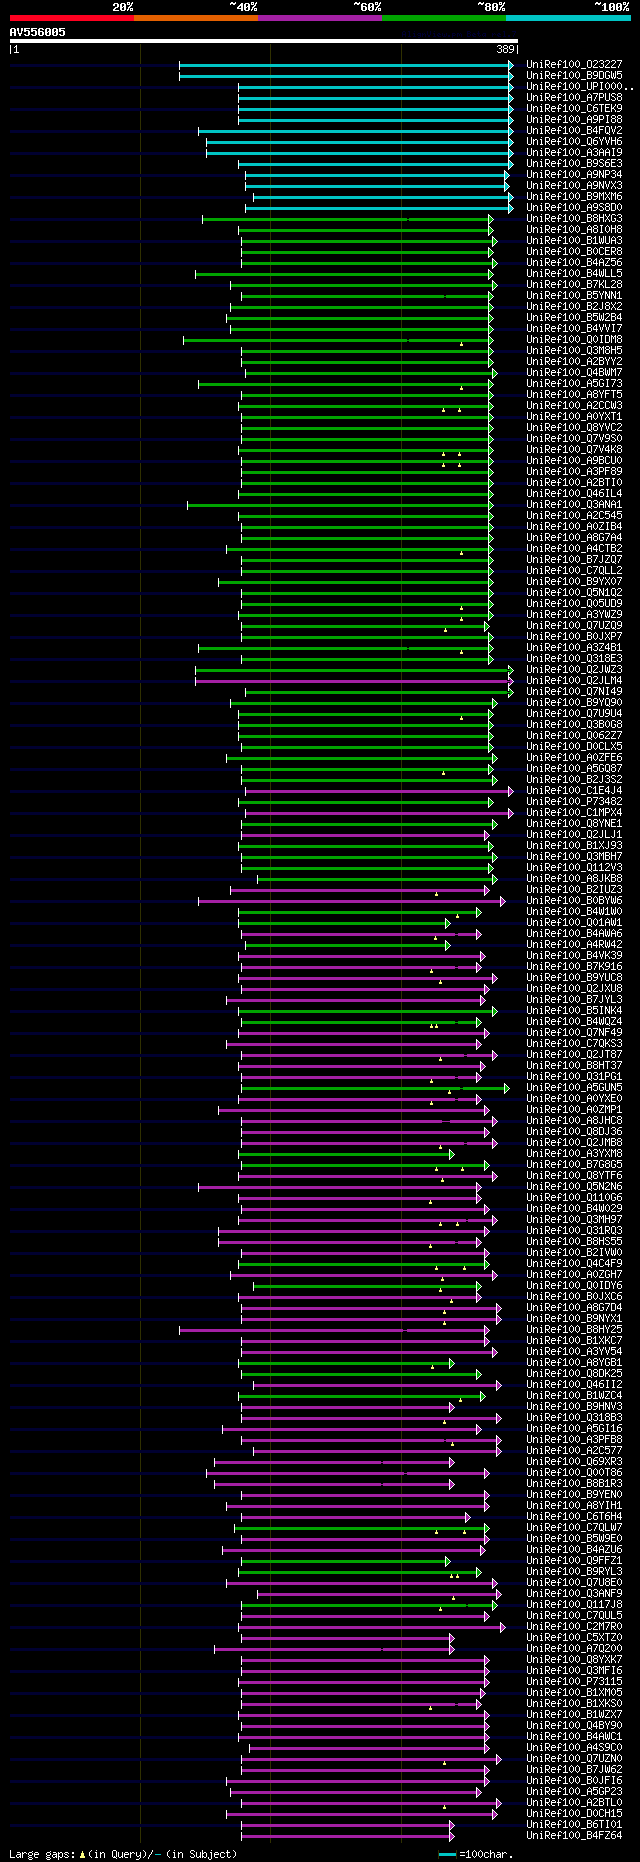Click the cyan ~100% identity legend bar
The width and height of the screenshot is (640, 1862).
tap(568, 18)
